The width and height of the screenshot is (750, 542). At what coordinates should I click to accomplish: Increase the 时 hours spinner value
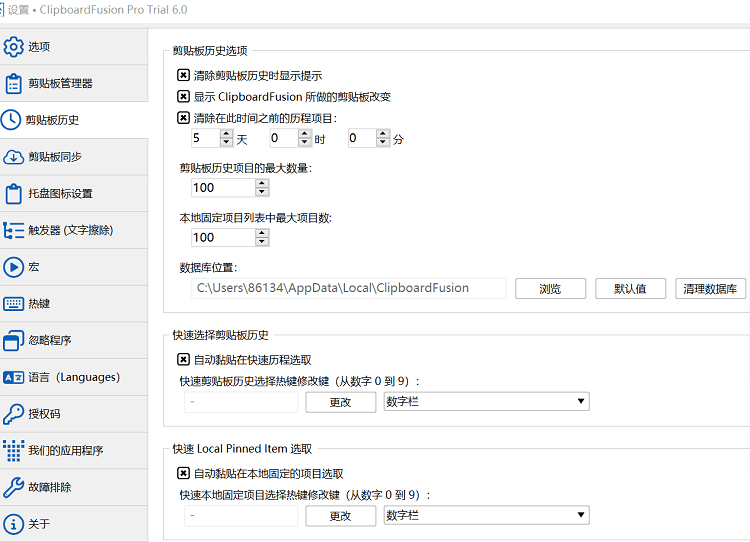[305, 134]
